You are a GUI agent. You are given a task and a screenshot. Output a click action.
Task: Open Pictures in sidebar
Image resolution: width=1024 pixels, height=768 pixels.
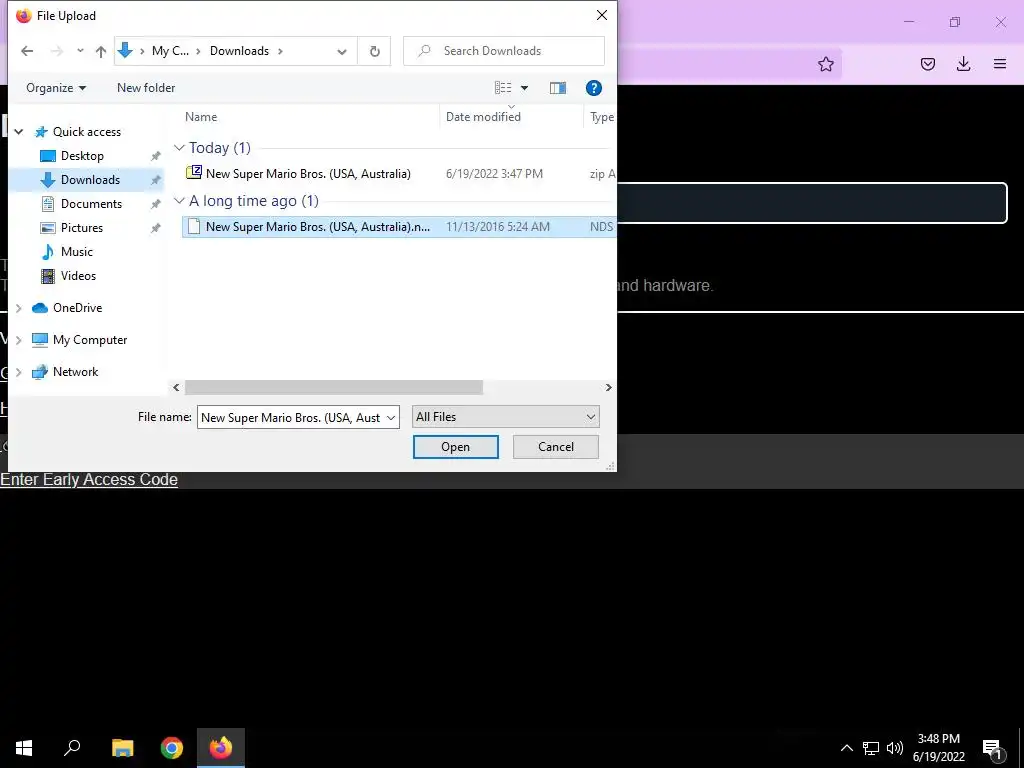(x=82, y=228)
